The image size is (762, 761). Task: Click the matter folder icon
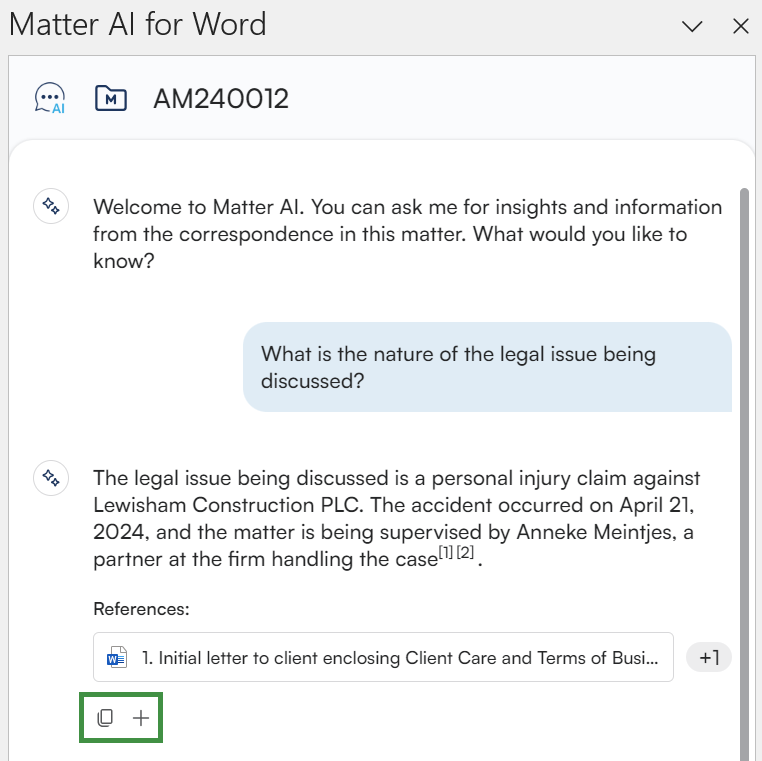110,98
